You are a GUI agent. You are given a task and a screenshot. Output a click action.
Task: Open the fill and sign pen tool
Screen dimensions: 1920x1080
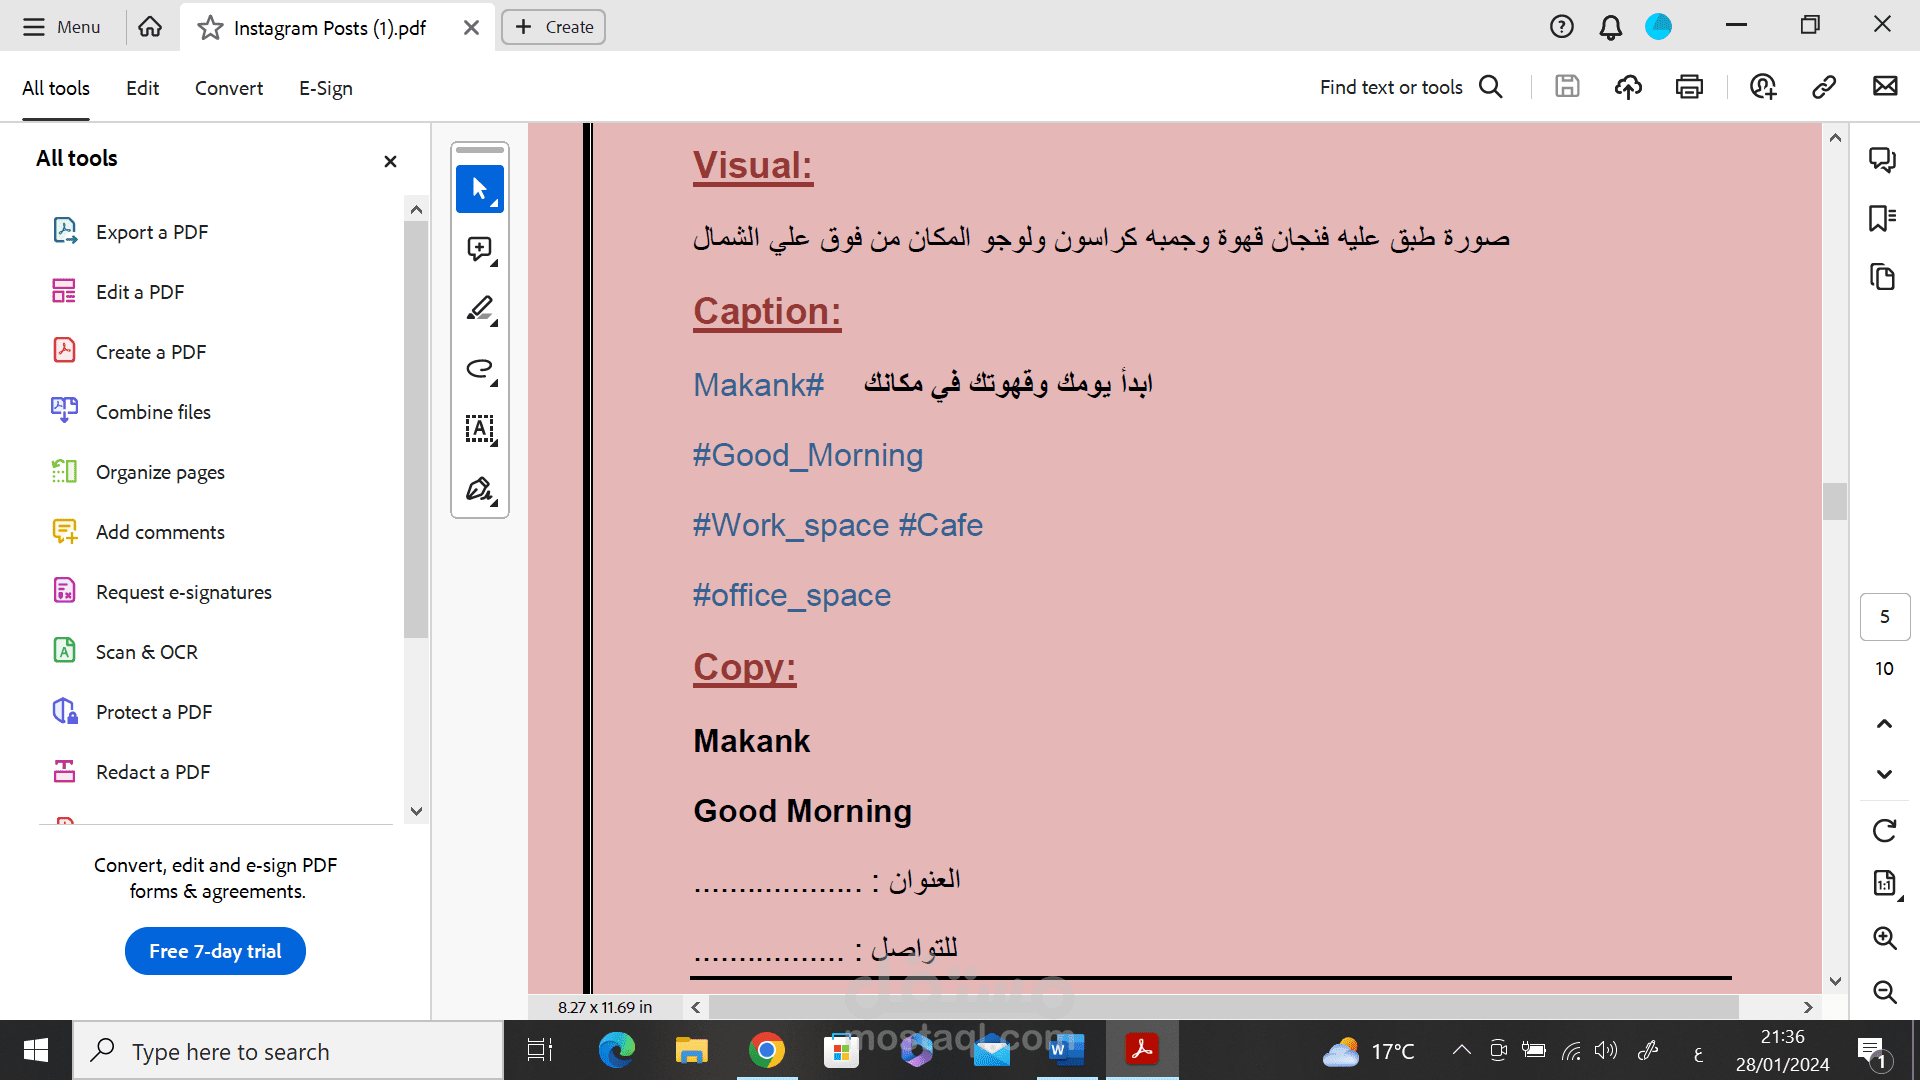pyautogui.click(x=480, y=489)
